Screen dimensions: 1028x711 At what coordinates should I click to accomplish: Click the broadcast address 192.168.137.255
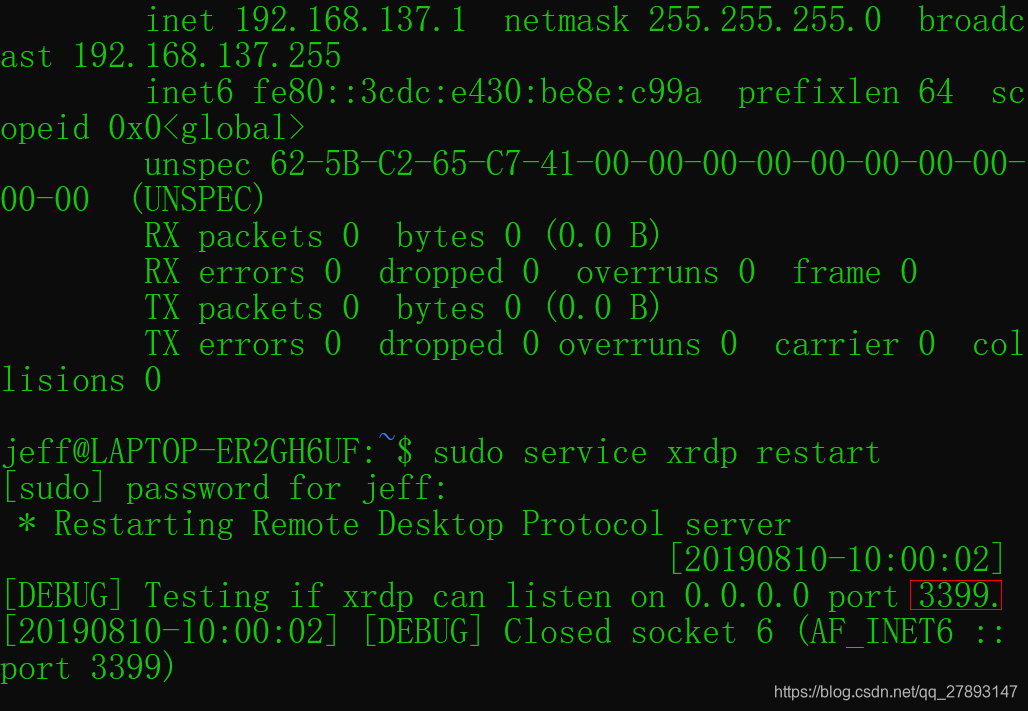click(x=207, y=56)
